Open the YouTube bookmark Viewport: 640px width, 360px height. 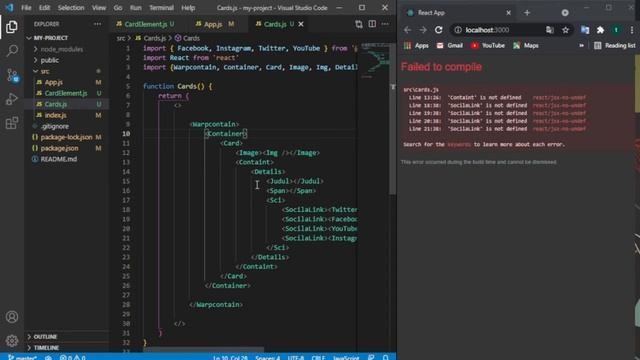pyautogui.click(x=488, y=45)
